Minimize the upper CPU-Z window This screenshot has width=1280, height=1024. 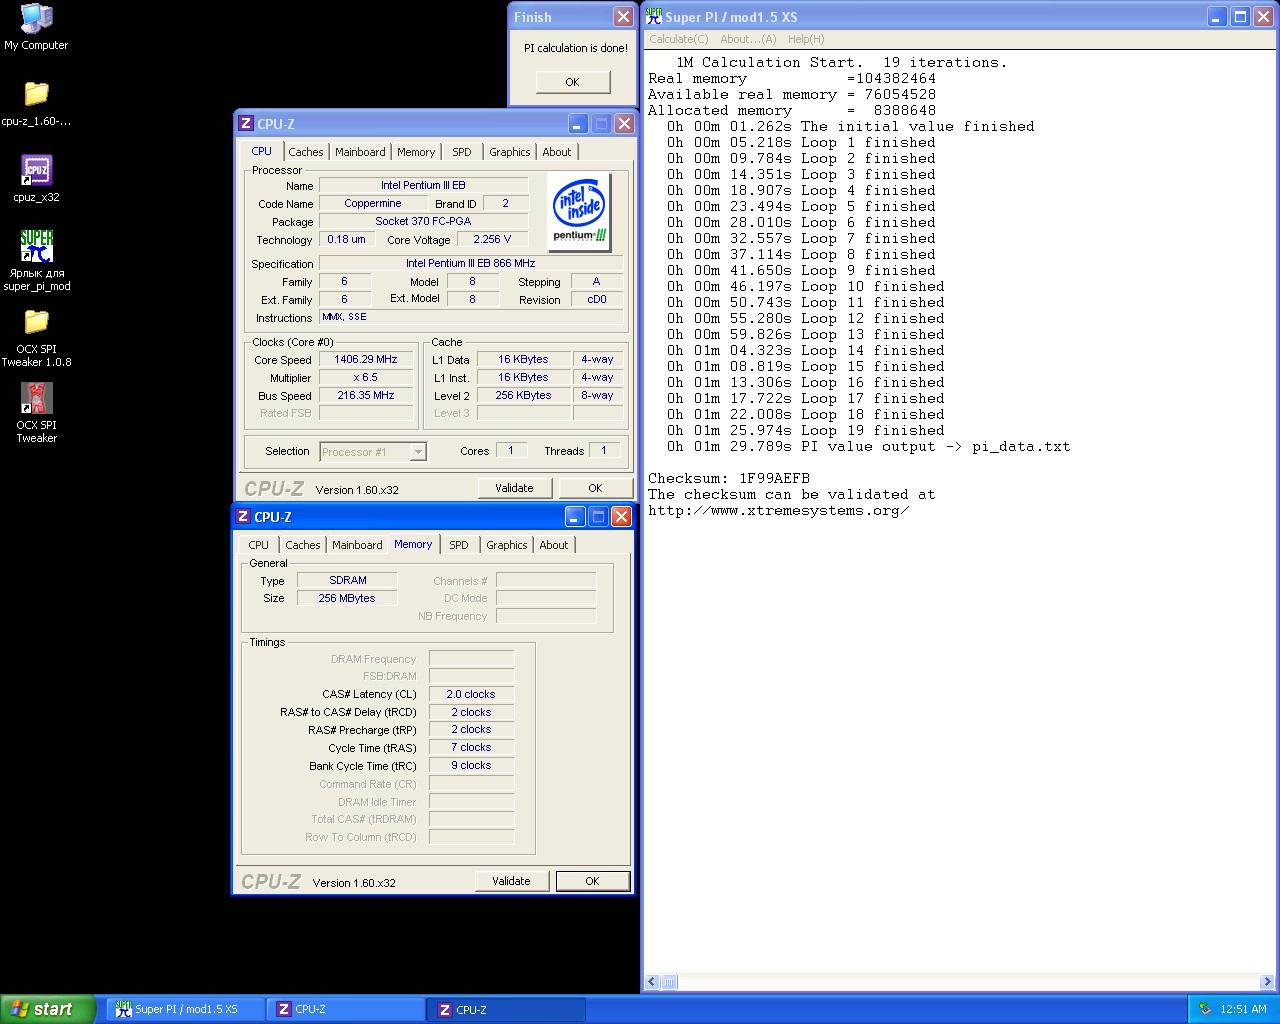coord(578,124)
